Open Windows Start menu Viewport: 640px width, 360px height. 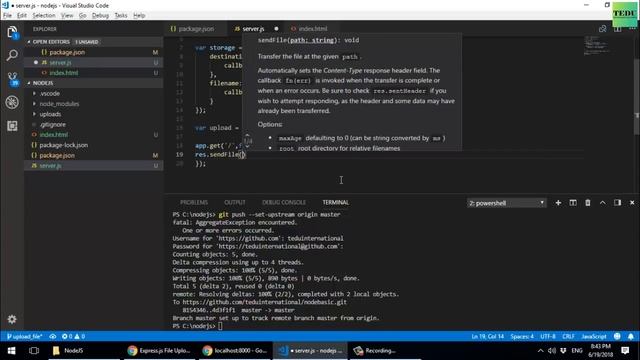click(x=11, y=351)
